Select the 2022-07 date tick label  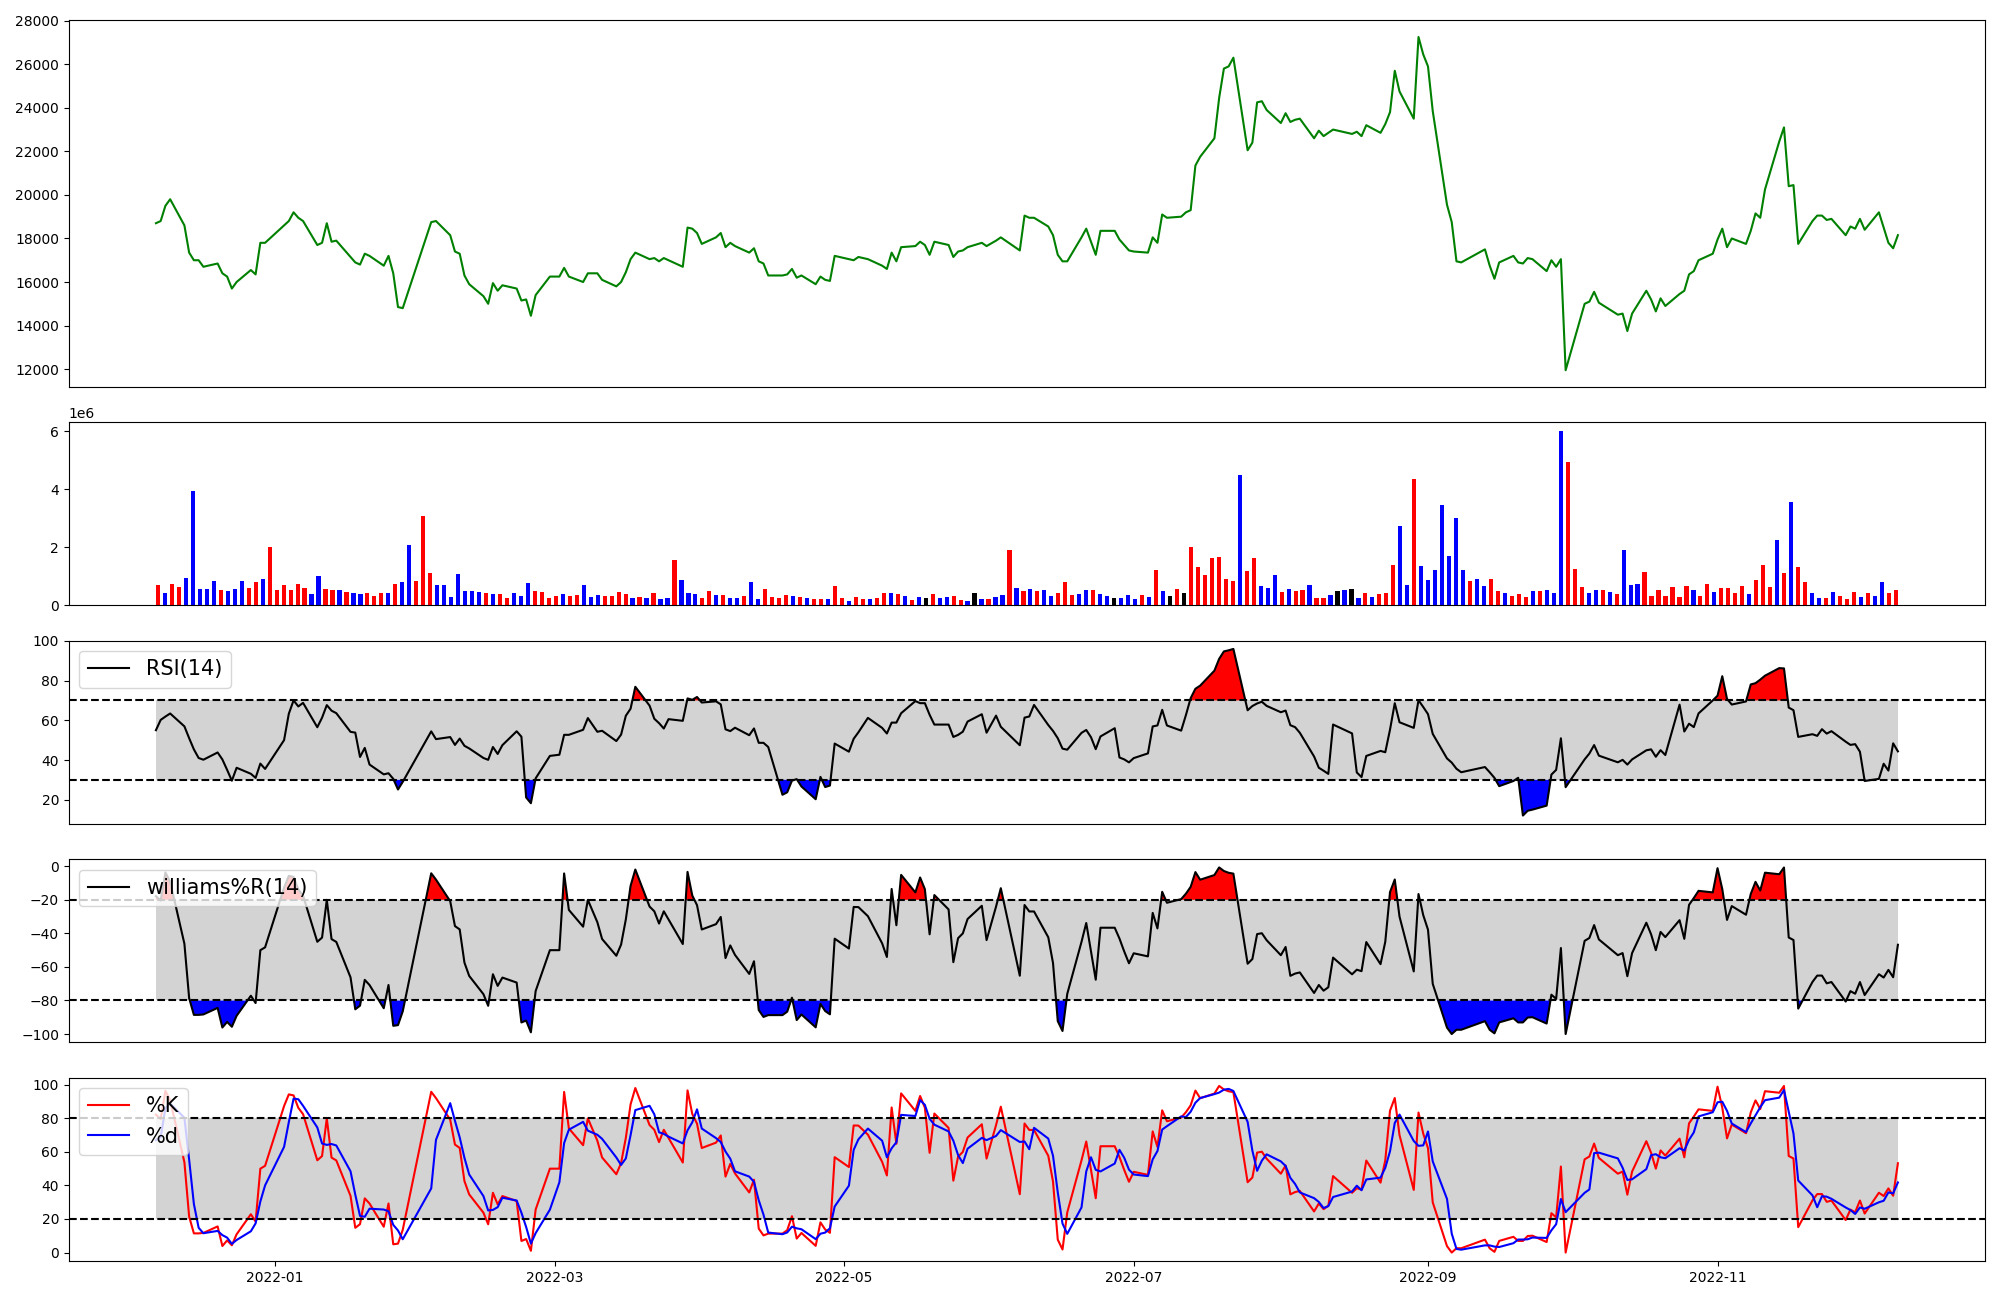[x=1134, y=1277]
